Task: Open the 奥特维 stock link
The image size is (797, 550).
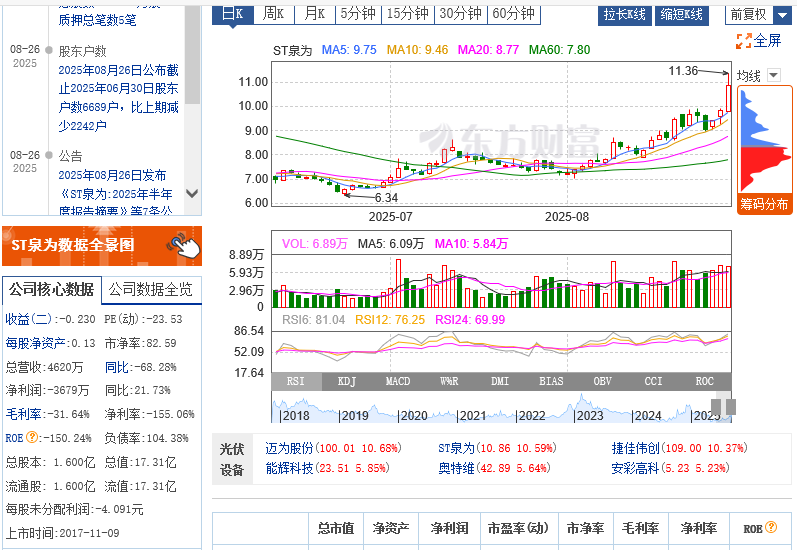Action: pos(456,468)
